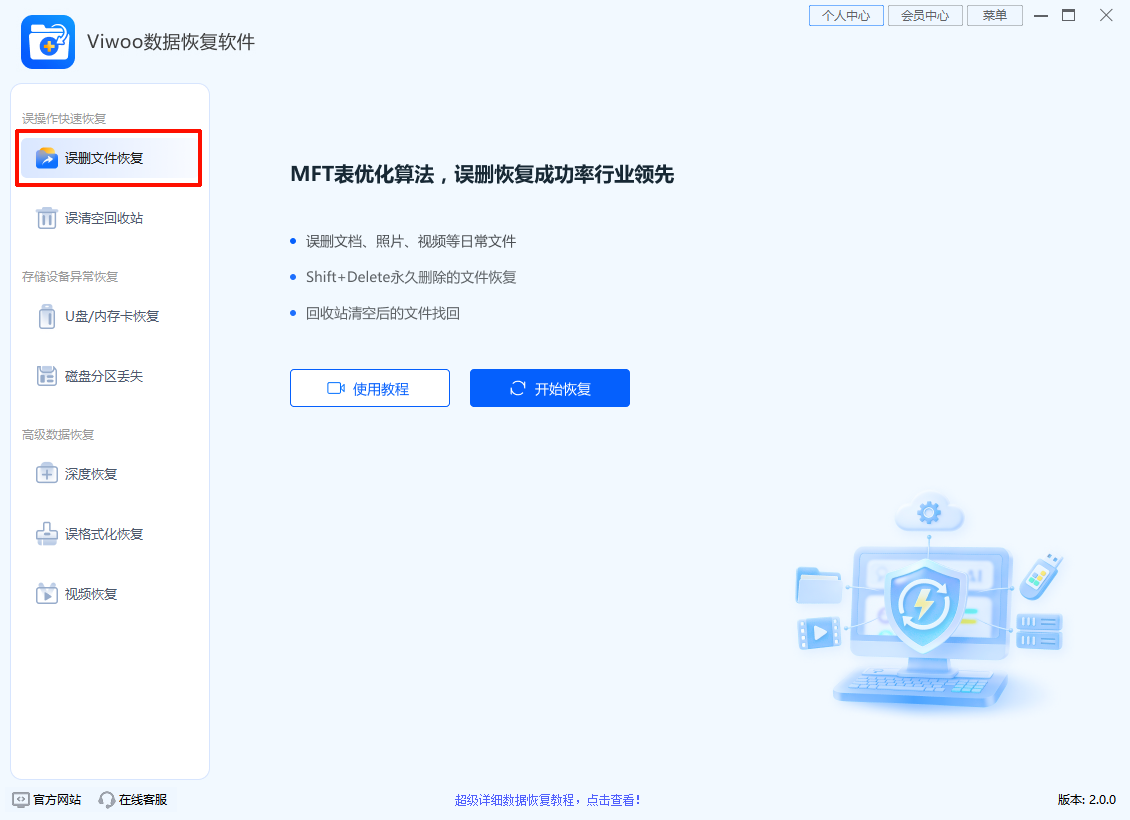Click the Viwoo app logo icon
This screenshot has width=1130, height=820.
(47, 43)
